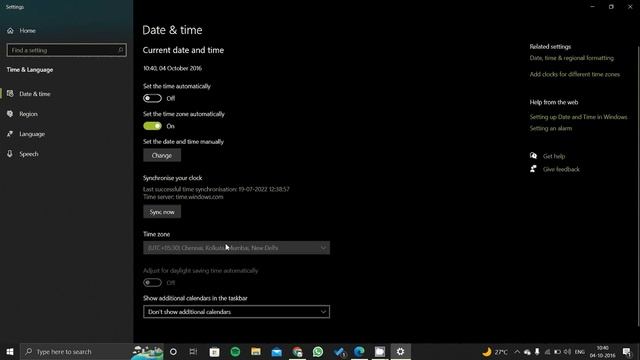Screen dimensions: 640x360
Task: Open the volume speaker tray icon
Action: pos(567,352)
